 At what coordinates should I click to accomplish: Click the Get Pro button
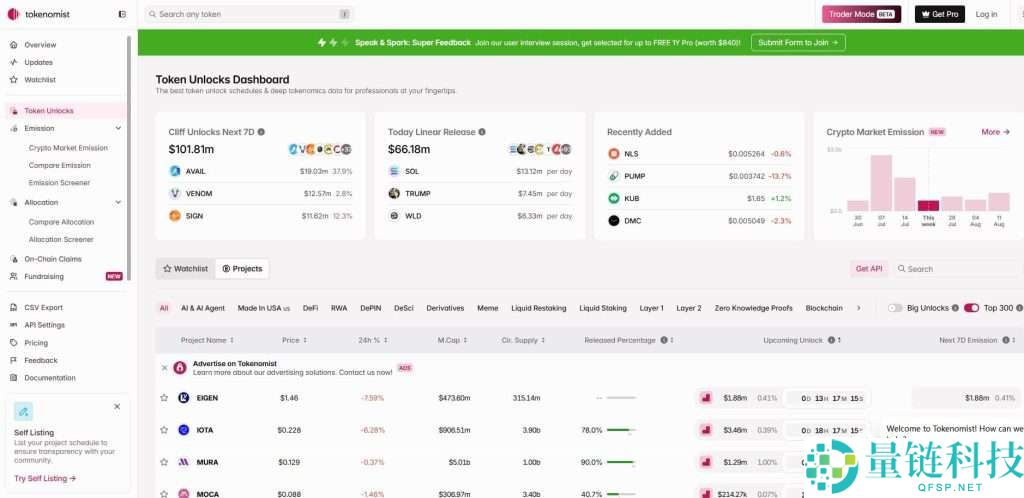pos(940,14)
